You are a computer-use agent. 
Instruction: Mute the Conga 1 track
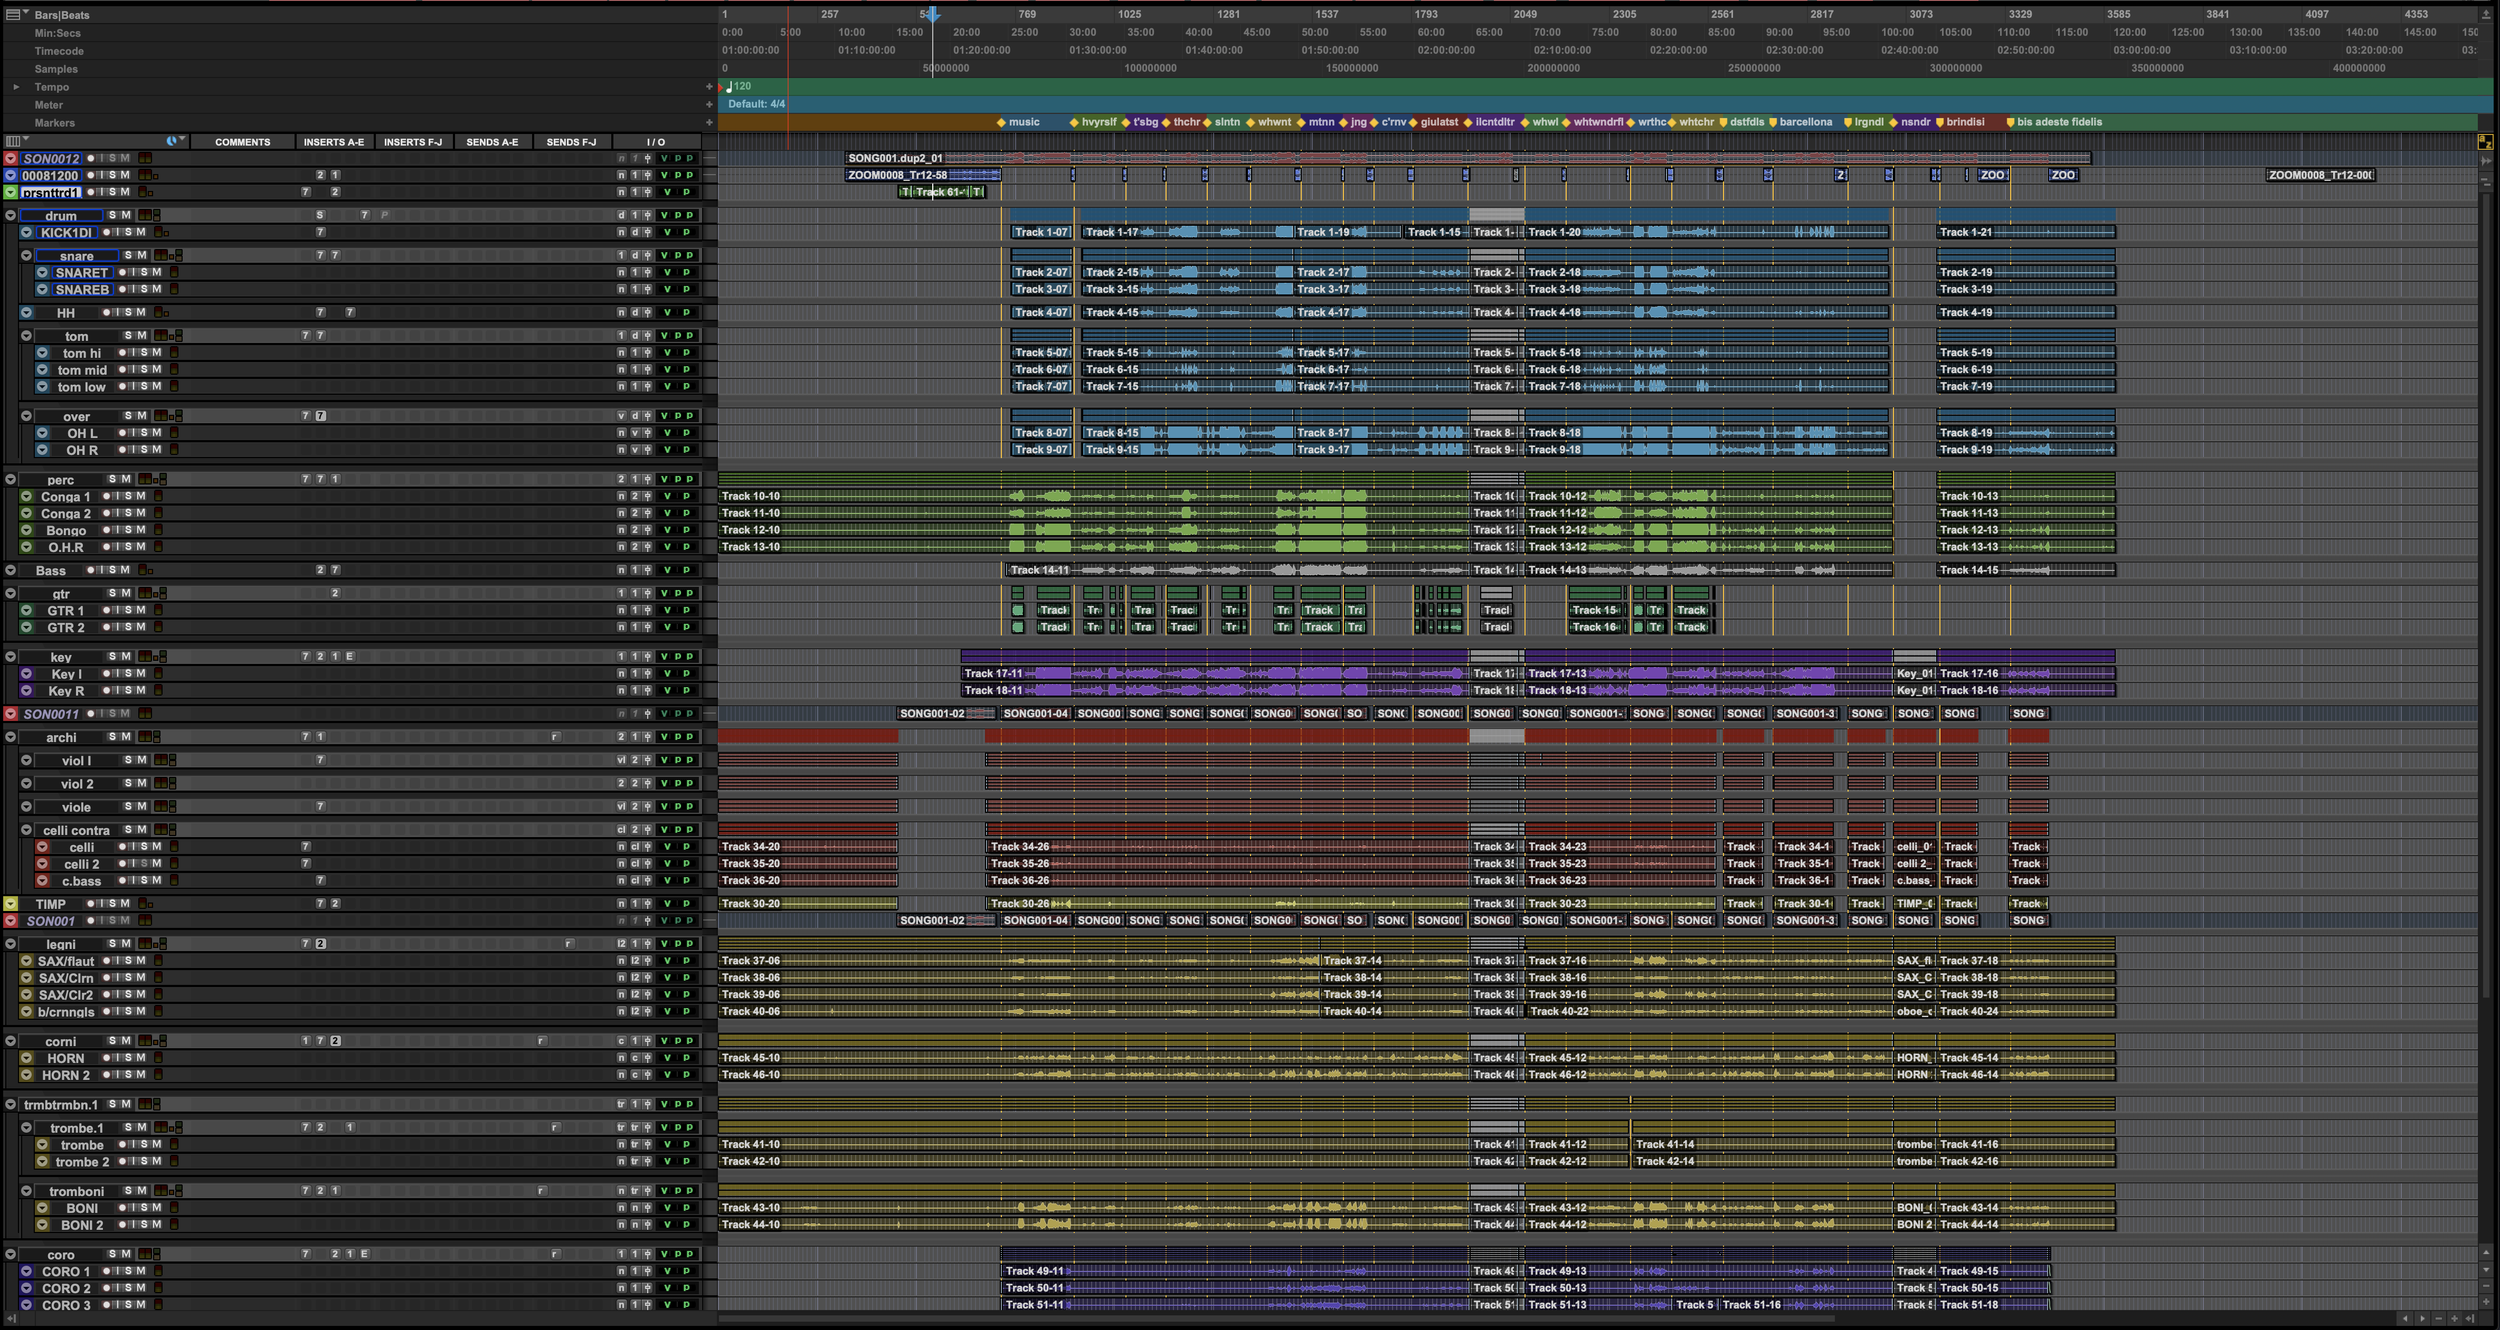pos(141,496)
